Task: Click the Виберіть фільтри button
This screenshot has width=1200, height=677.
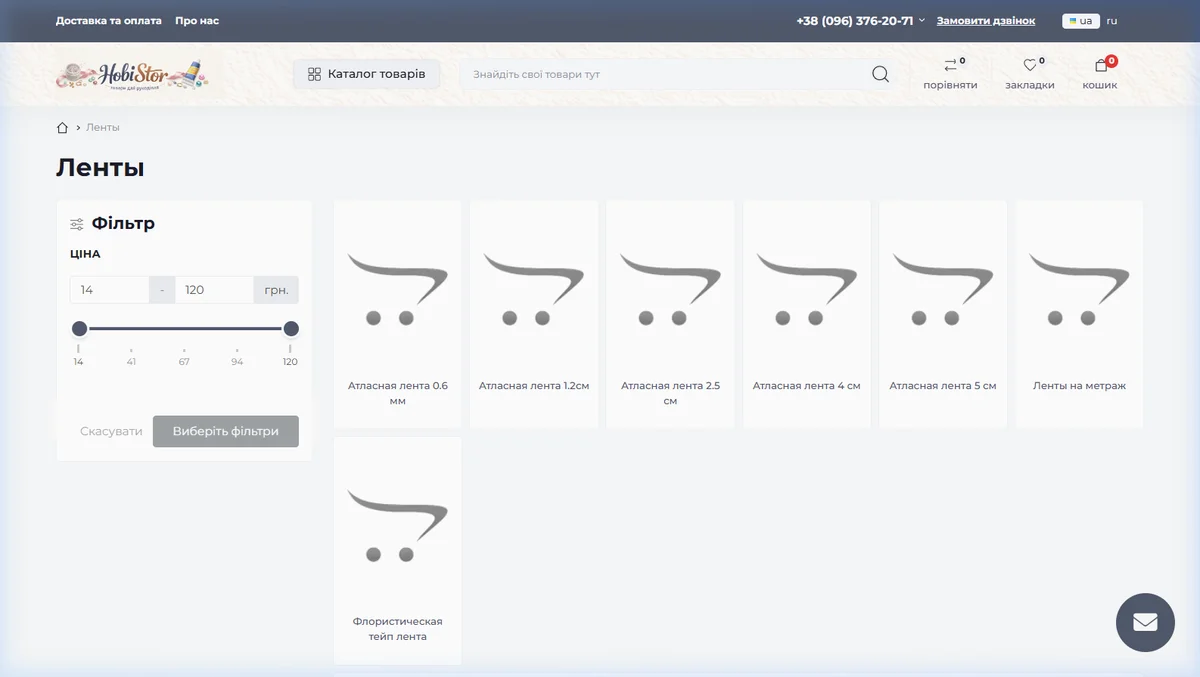Action: pyautogui.click(x=226, y=431)
